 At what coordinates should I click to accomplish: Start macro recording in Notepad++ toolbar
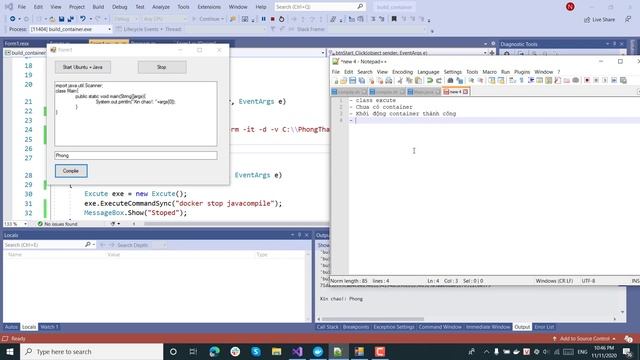click(x=587, y=80)
